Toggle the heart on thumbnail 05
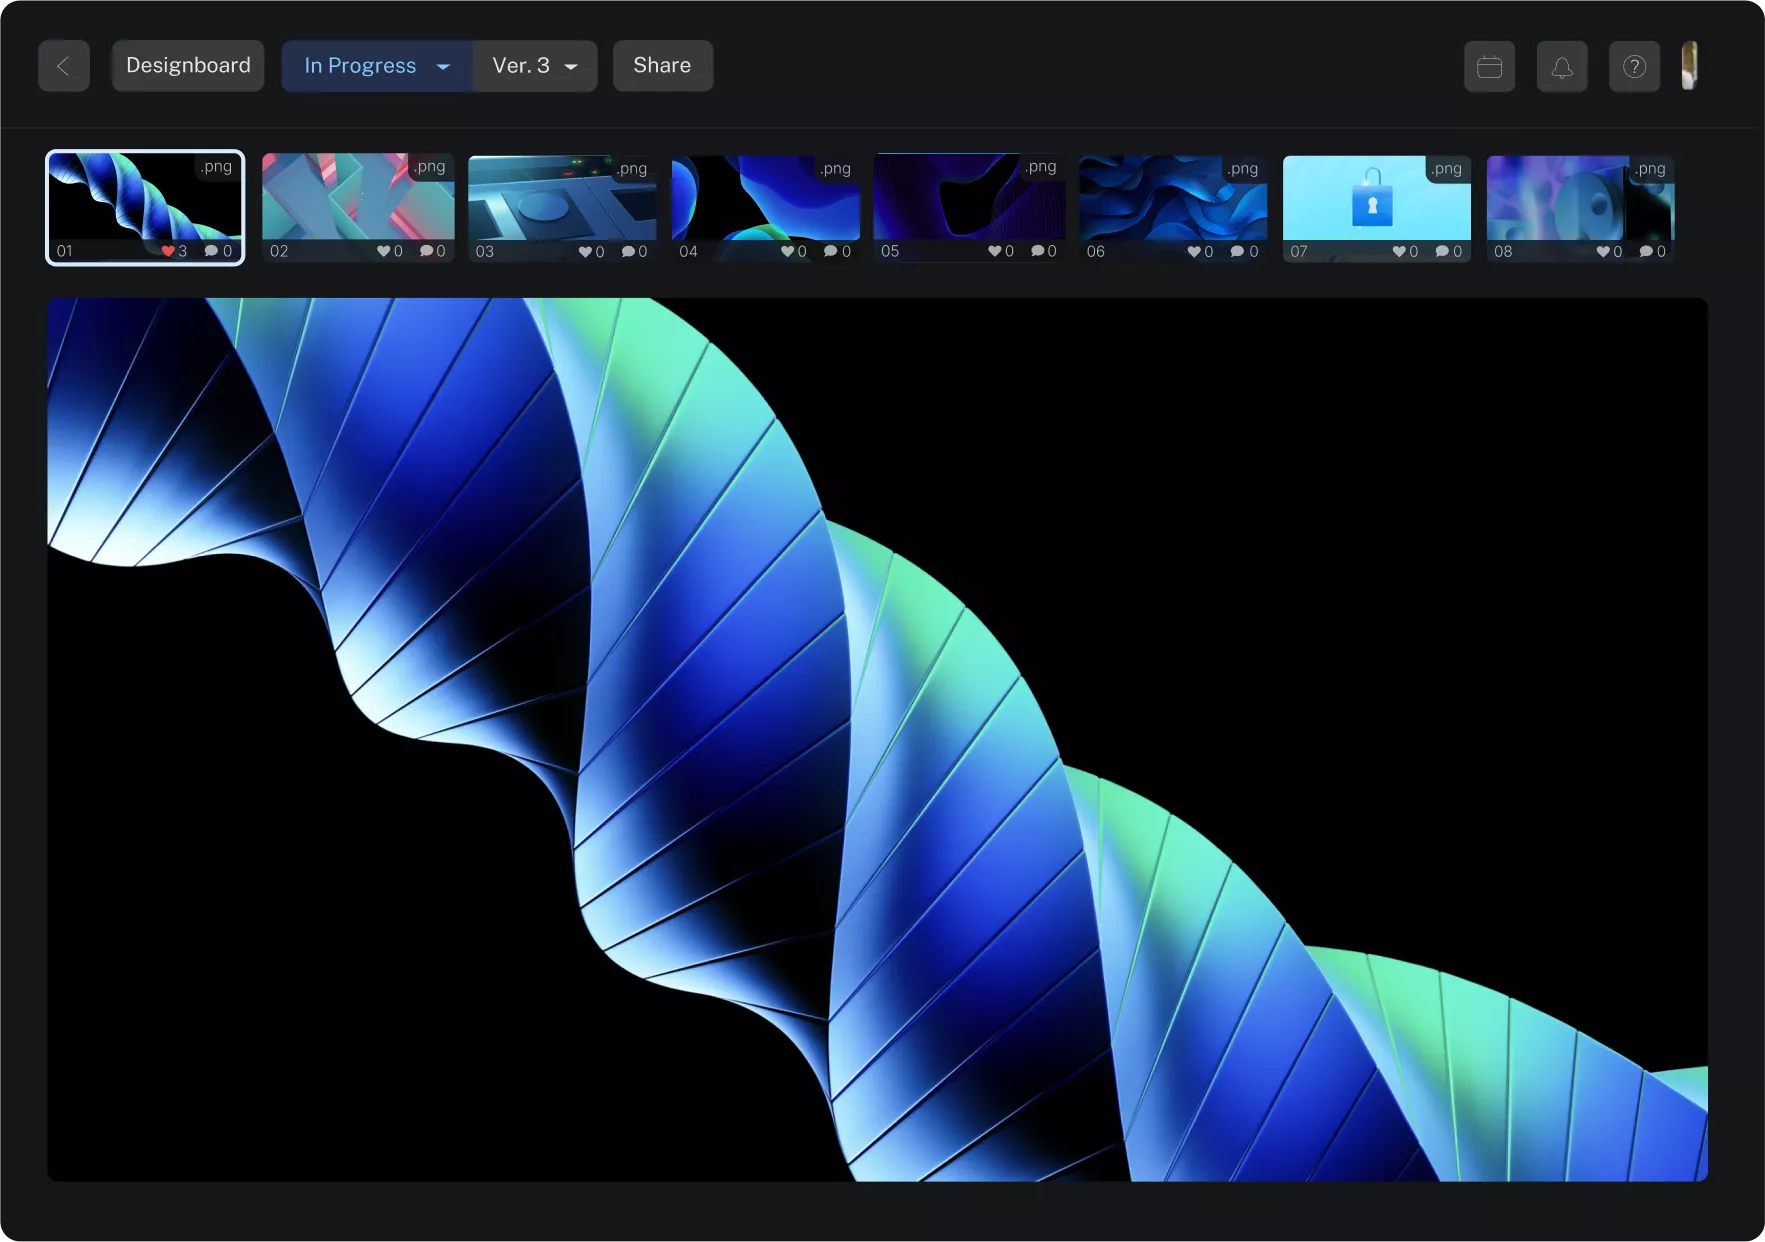The width and height of the screenshot is (1765, 1242). pos(995,251)
